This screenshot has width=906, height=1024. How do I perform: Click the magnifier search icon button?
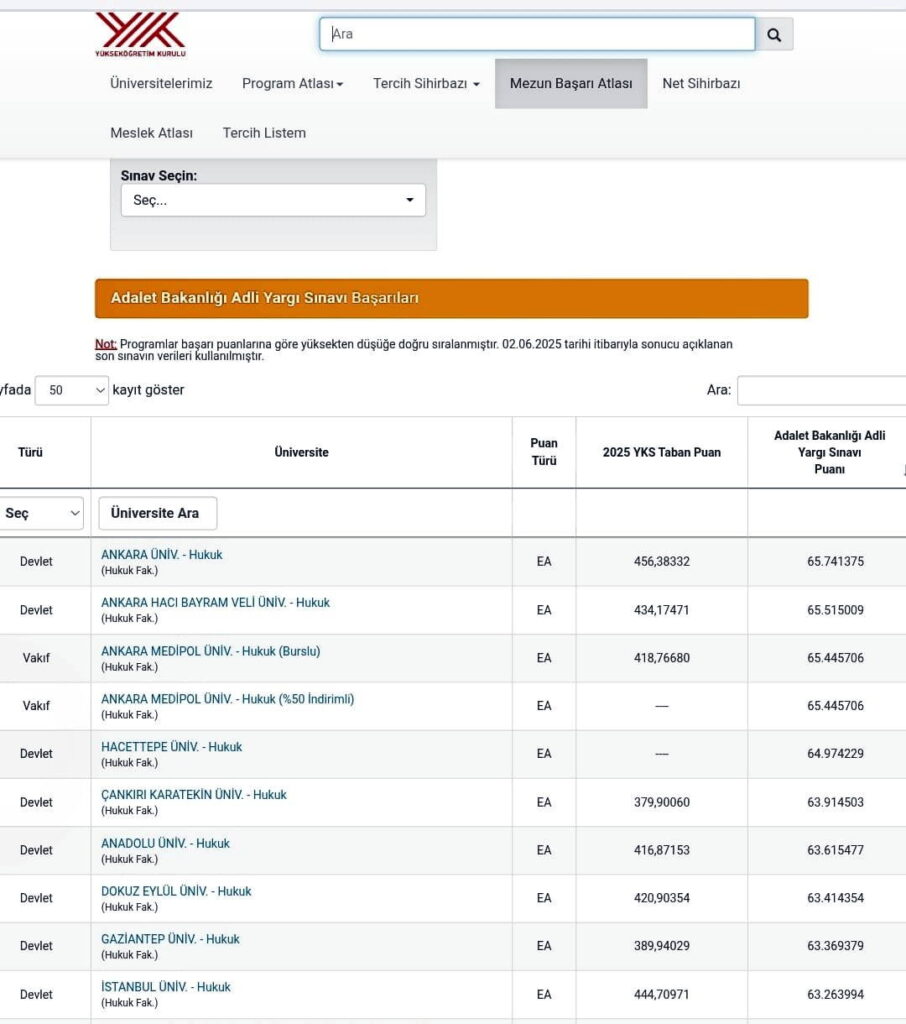773,34
